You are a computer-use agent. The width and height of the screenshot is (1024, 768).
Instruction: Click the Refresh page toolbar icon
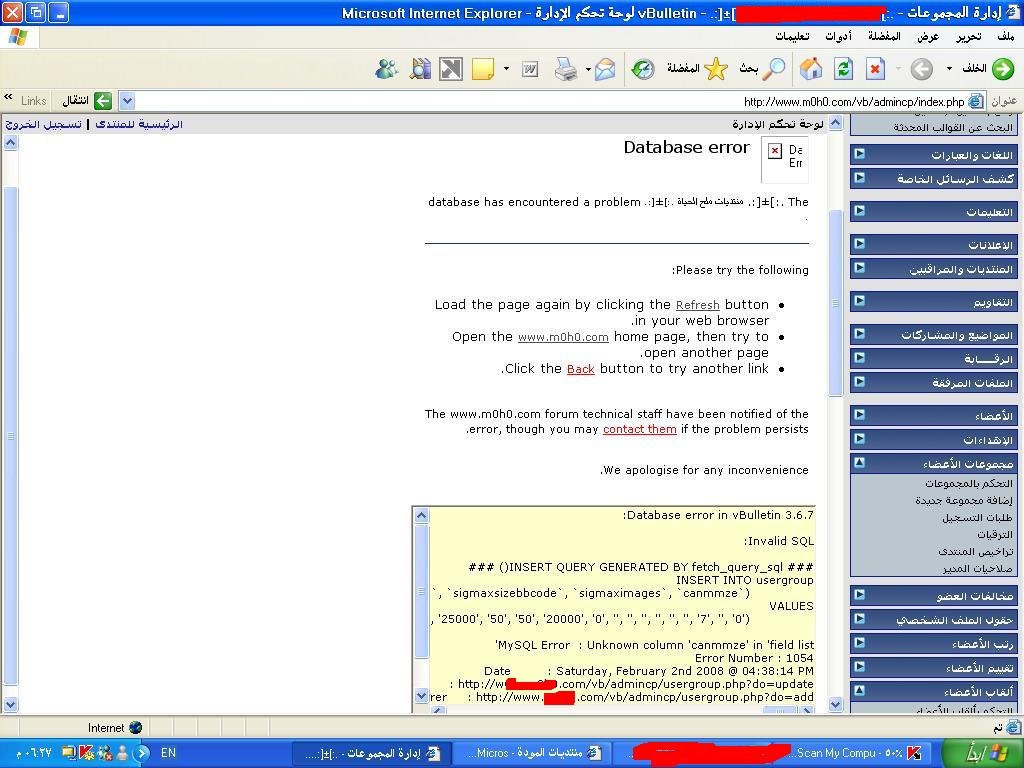[843, 69]
